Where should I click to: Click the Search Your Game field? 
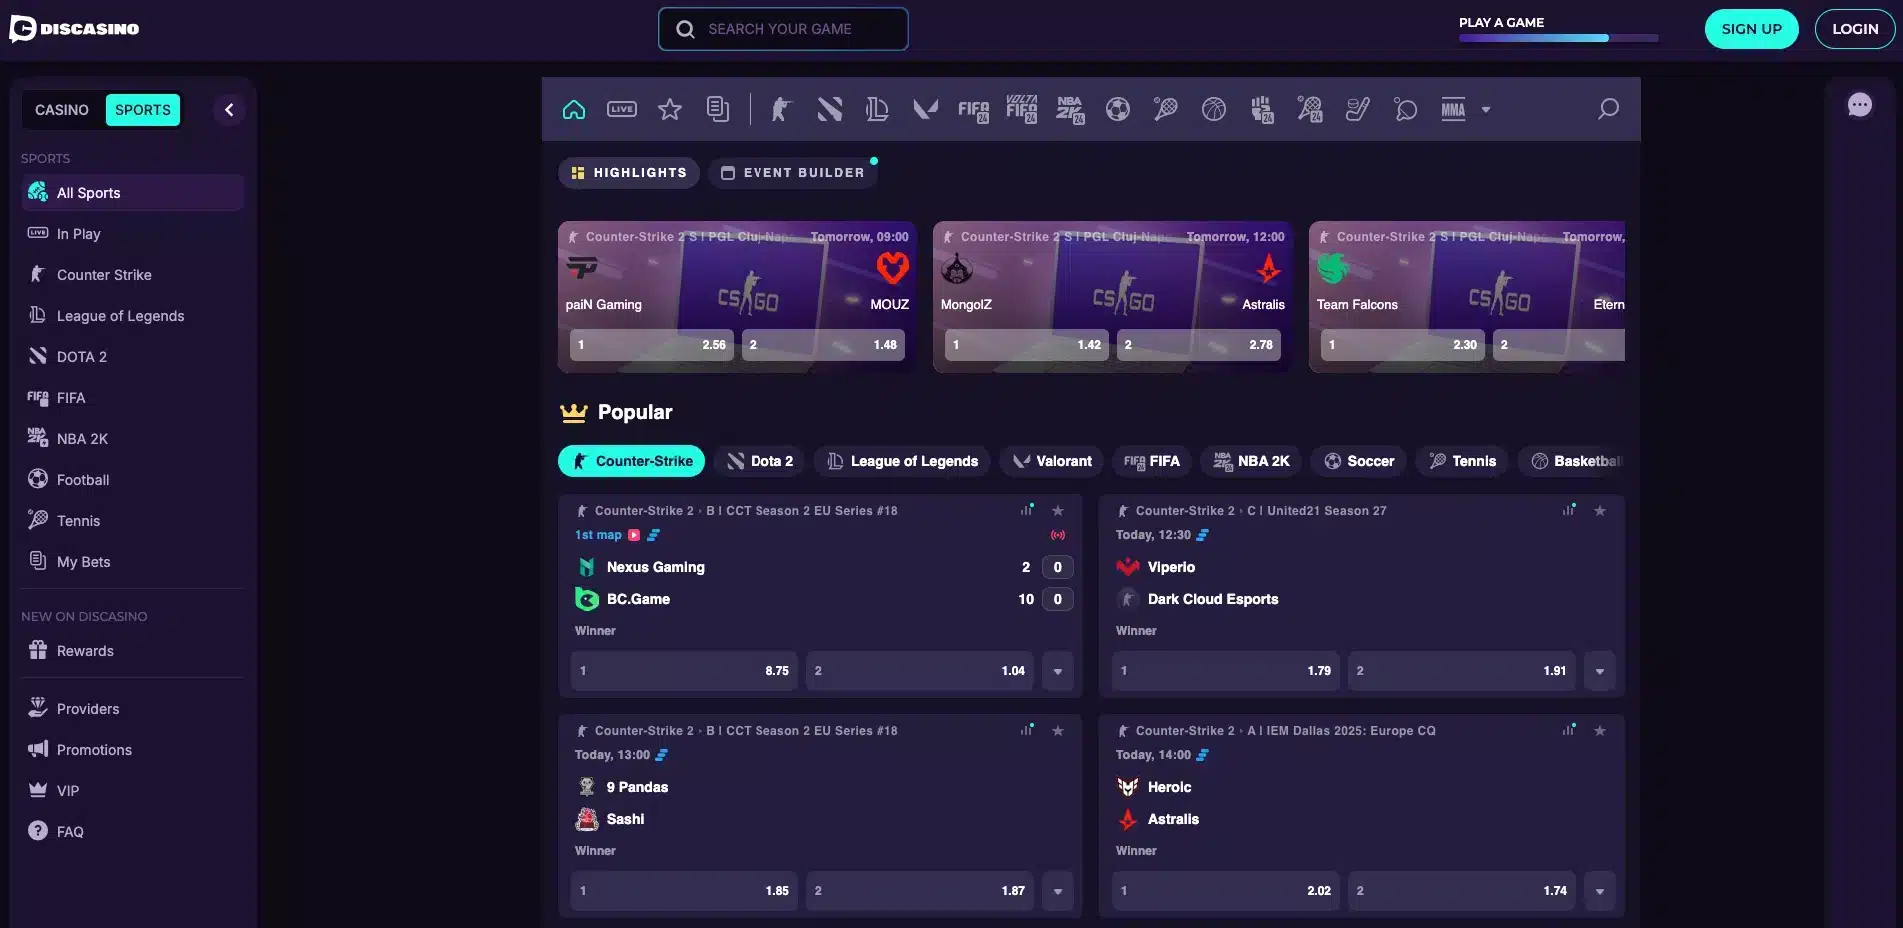783,29
